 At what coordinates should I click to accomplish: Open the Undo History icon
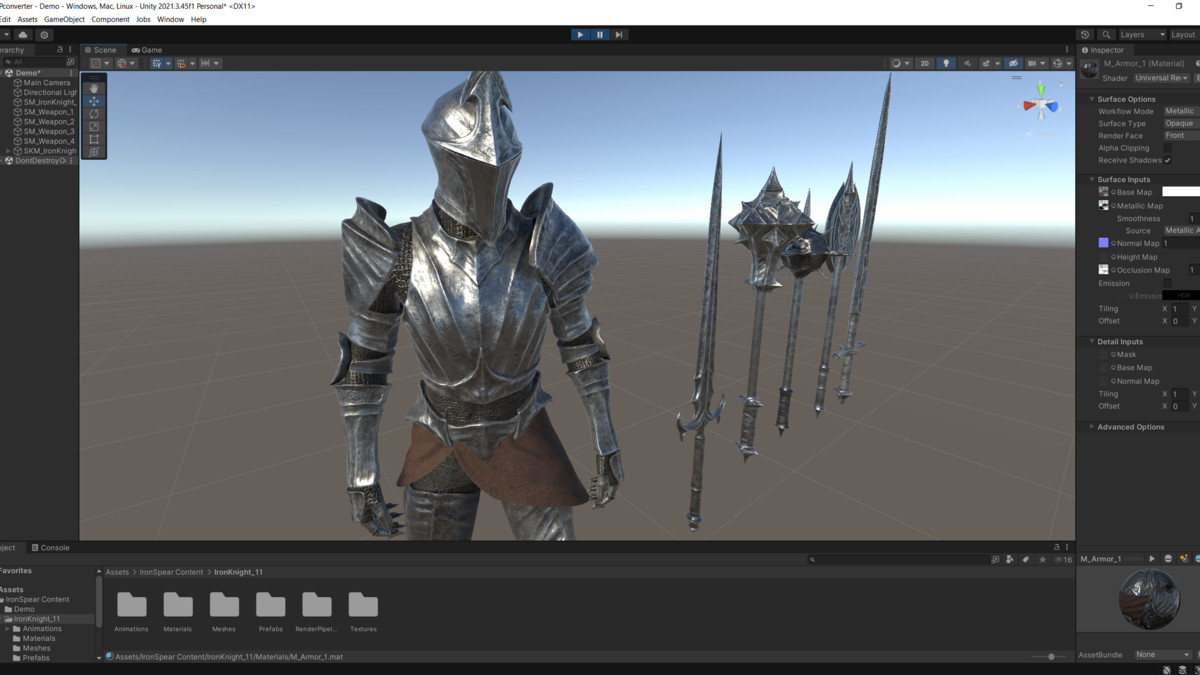1085,35
